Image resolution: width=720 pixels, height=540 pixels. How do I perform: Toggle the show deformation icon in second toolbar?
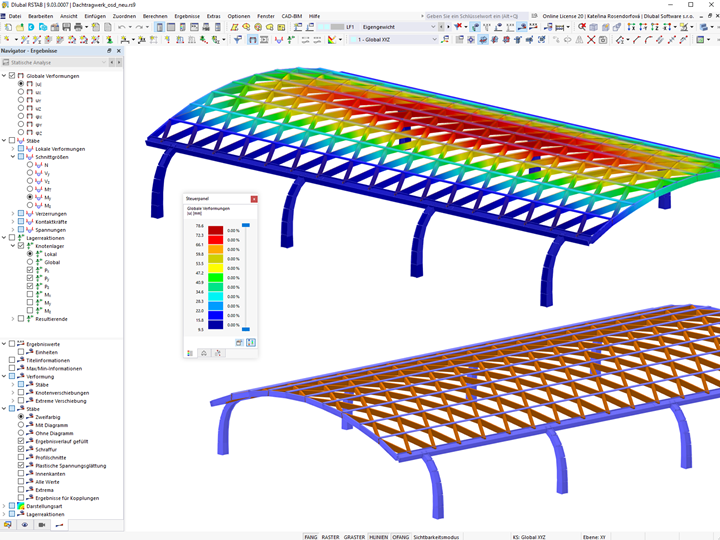[x=252, y=39]
